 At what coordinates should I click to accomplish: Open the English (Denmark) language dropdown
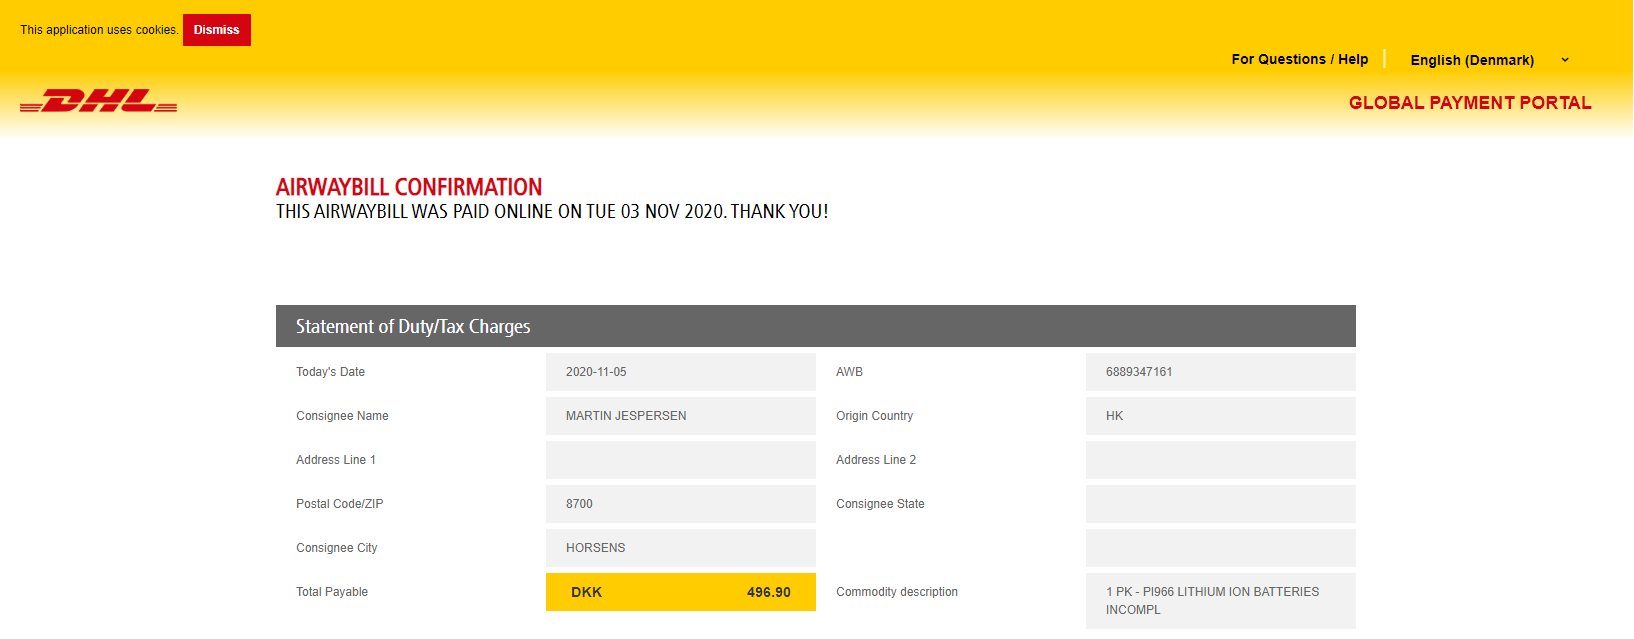[1489, 60]
